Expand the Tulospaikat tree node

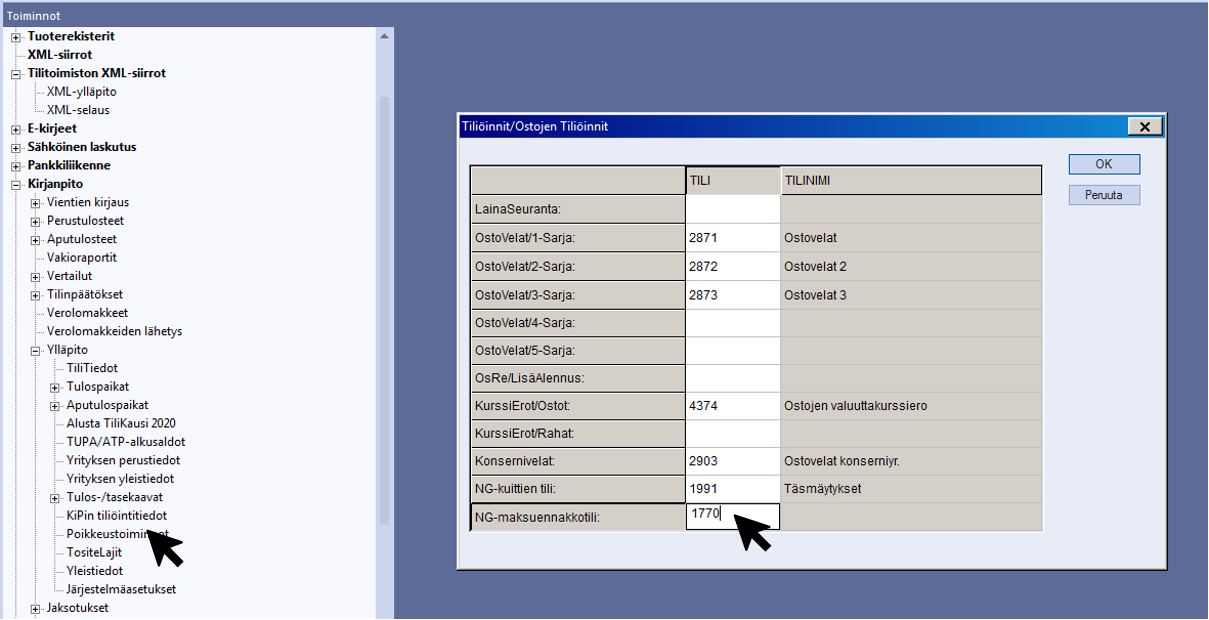pyautogui.click(x=55, y=387)
